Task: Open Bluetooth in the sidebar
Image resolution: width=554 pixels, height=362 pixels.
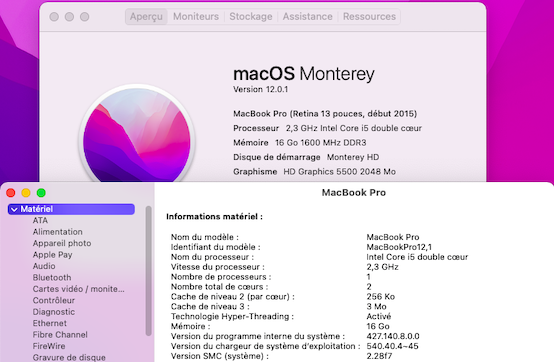Action: 52,278
